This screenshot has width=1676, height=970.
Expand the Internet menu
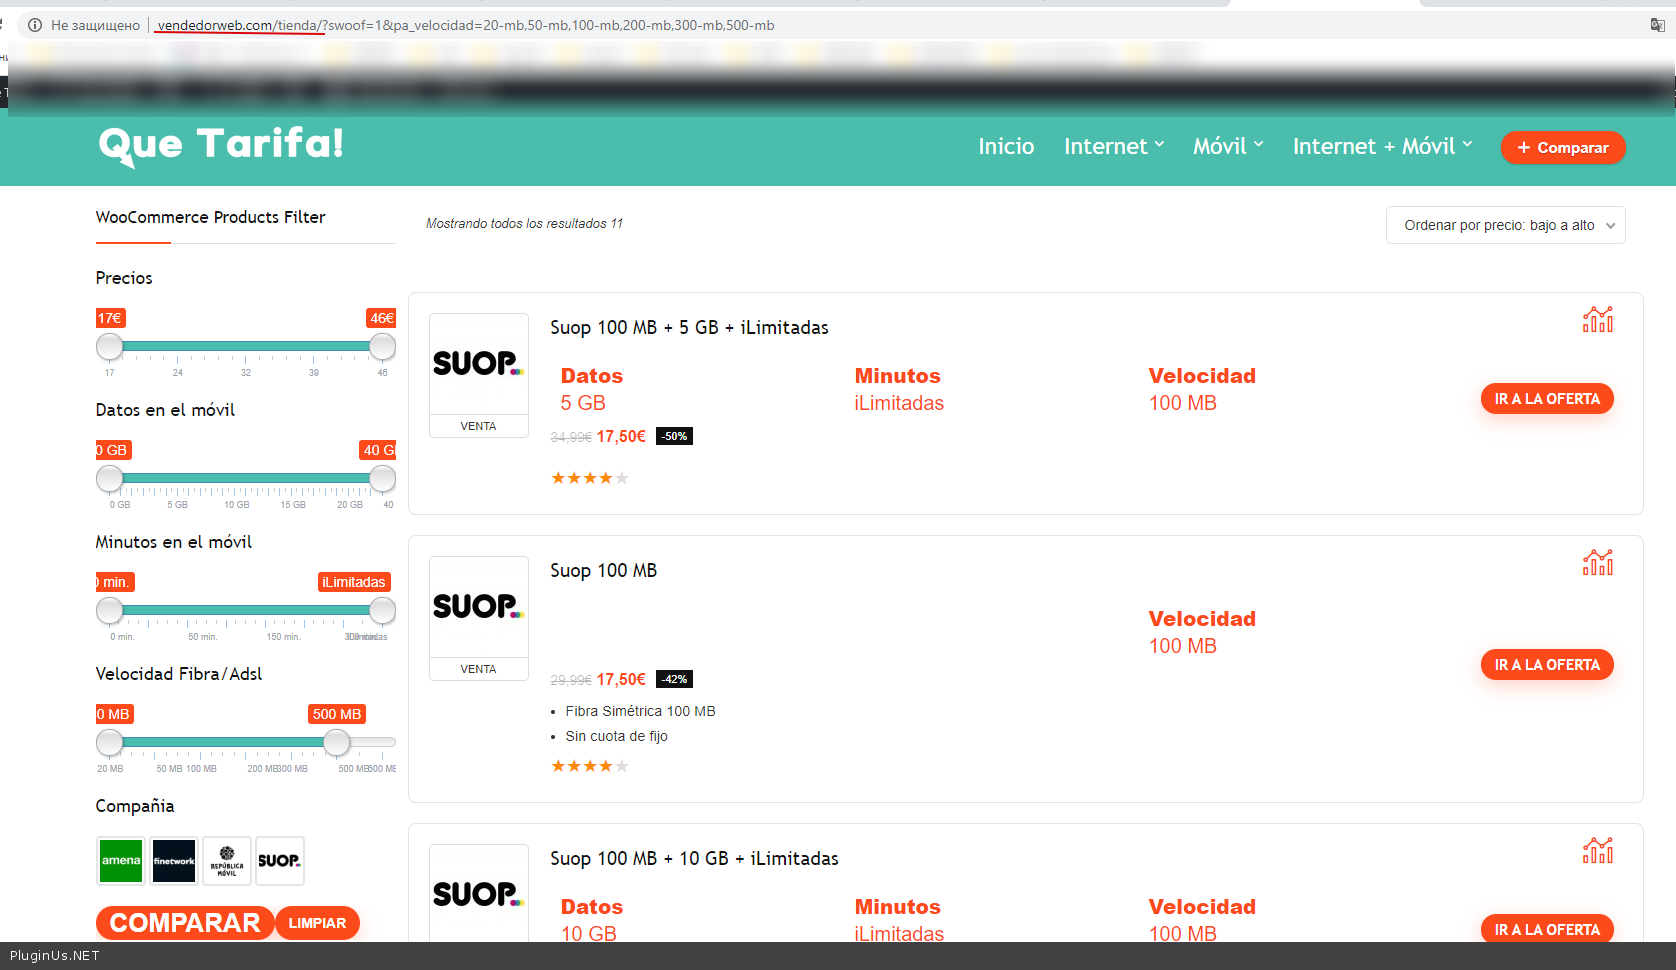(1114, 147)
